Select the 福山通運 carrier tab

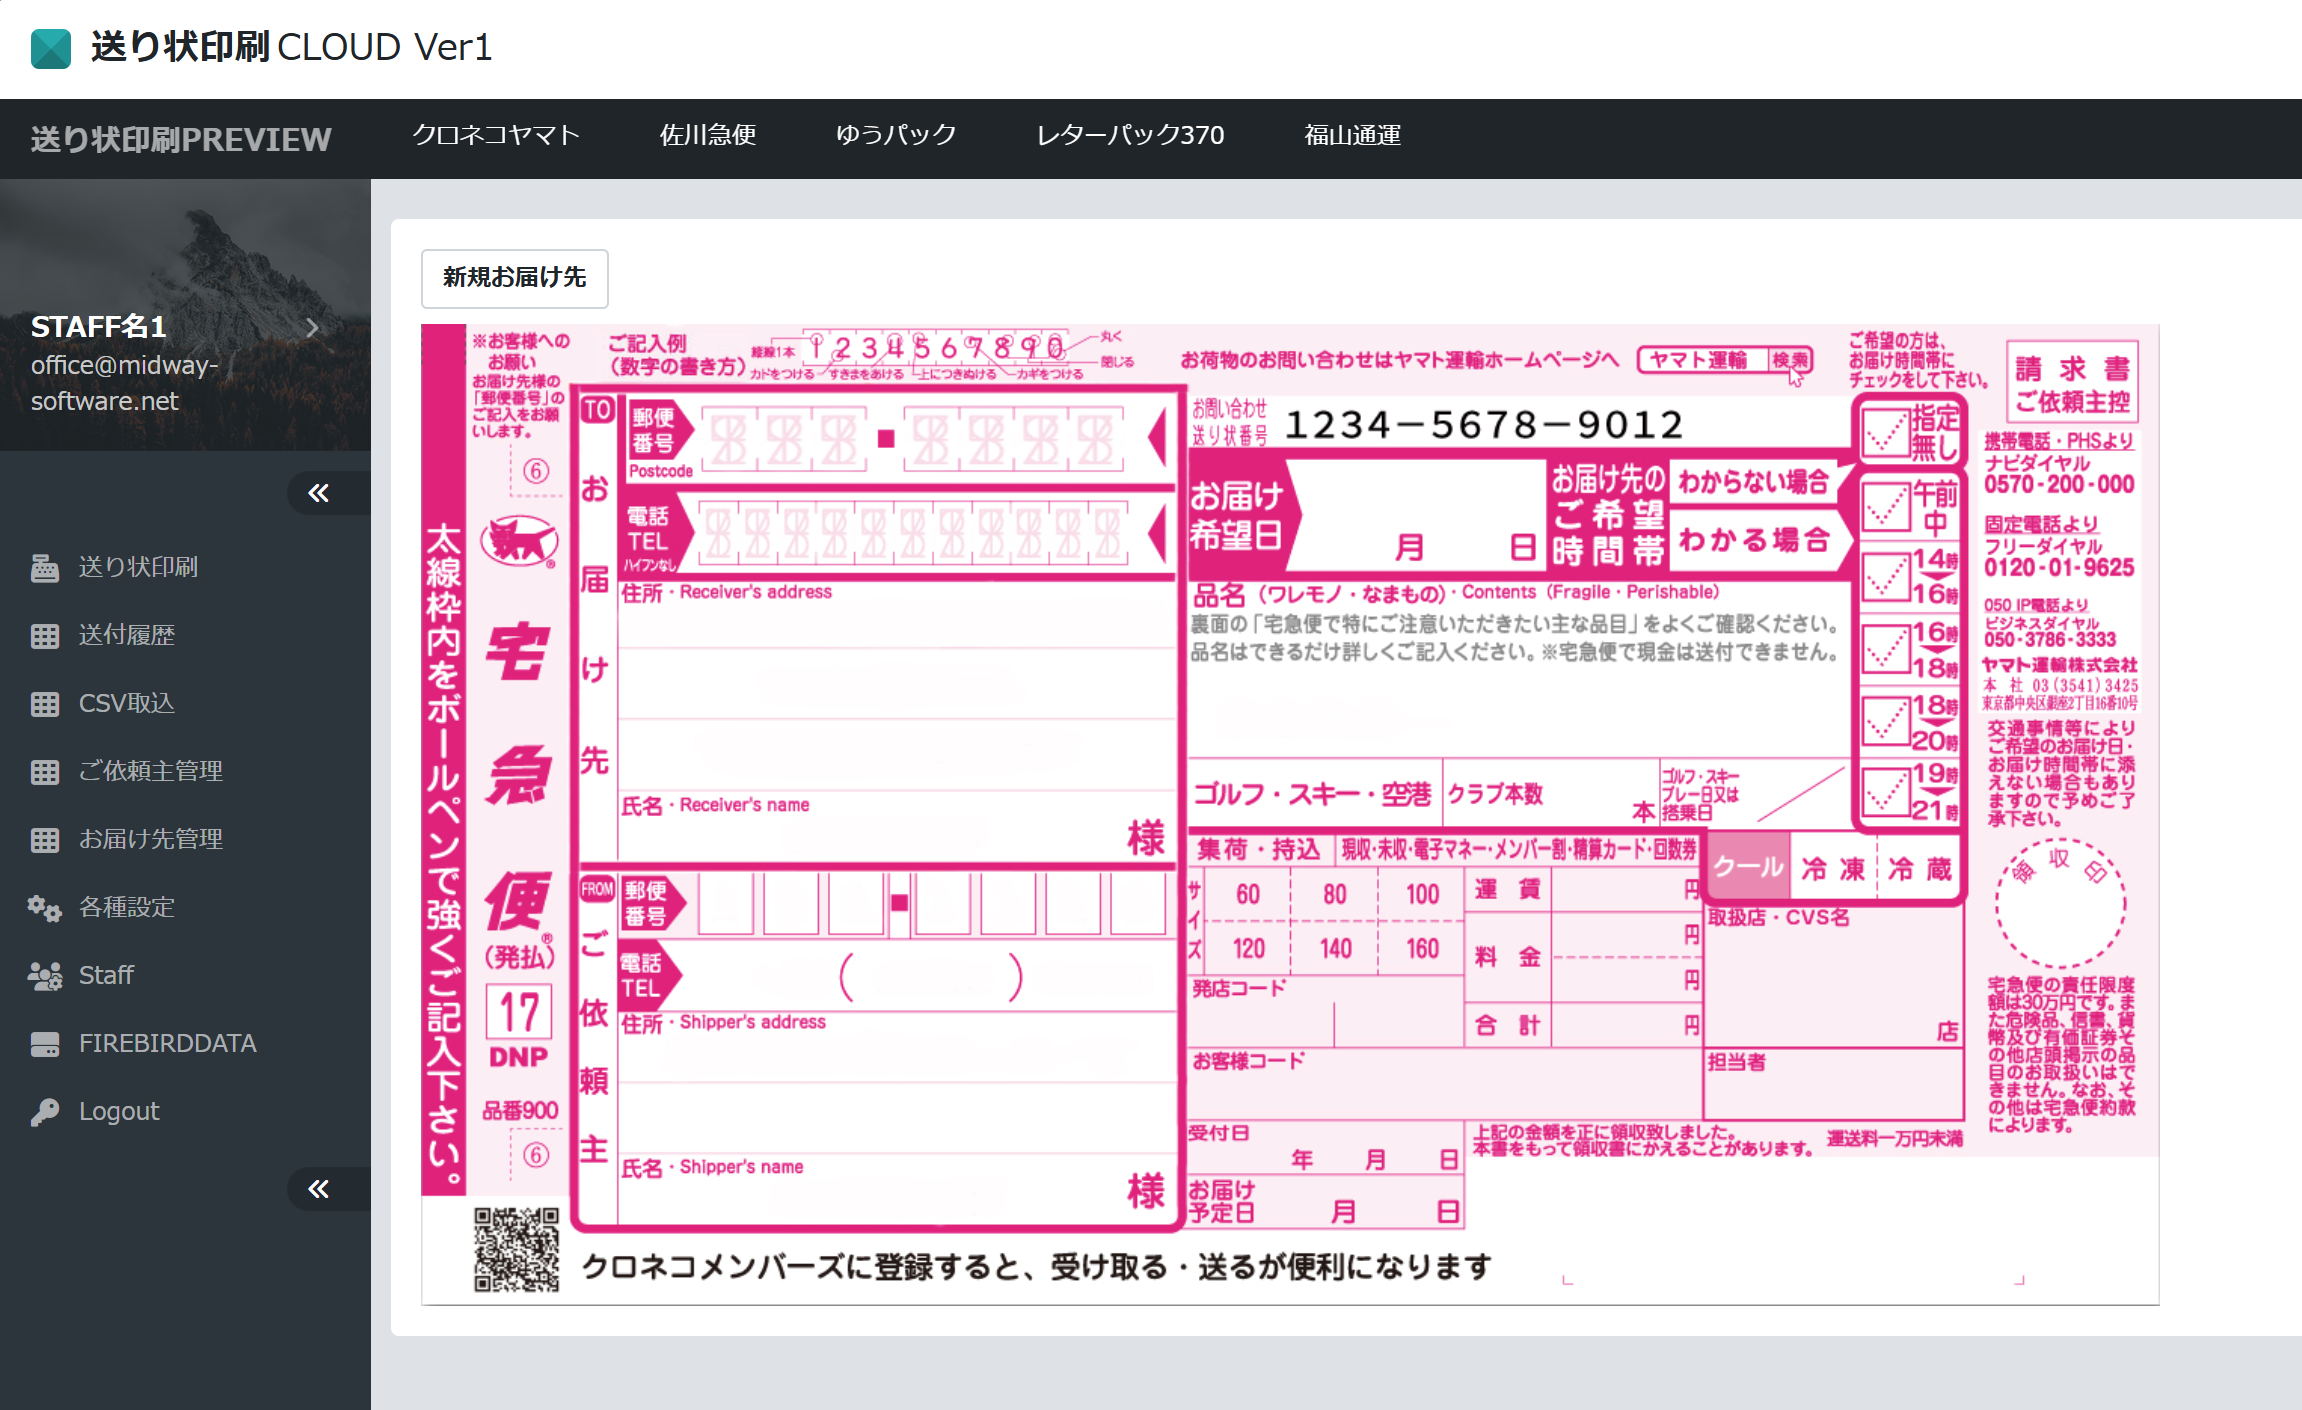click(1353, 135)
